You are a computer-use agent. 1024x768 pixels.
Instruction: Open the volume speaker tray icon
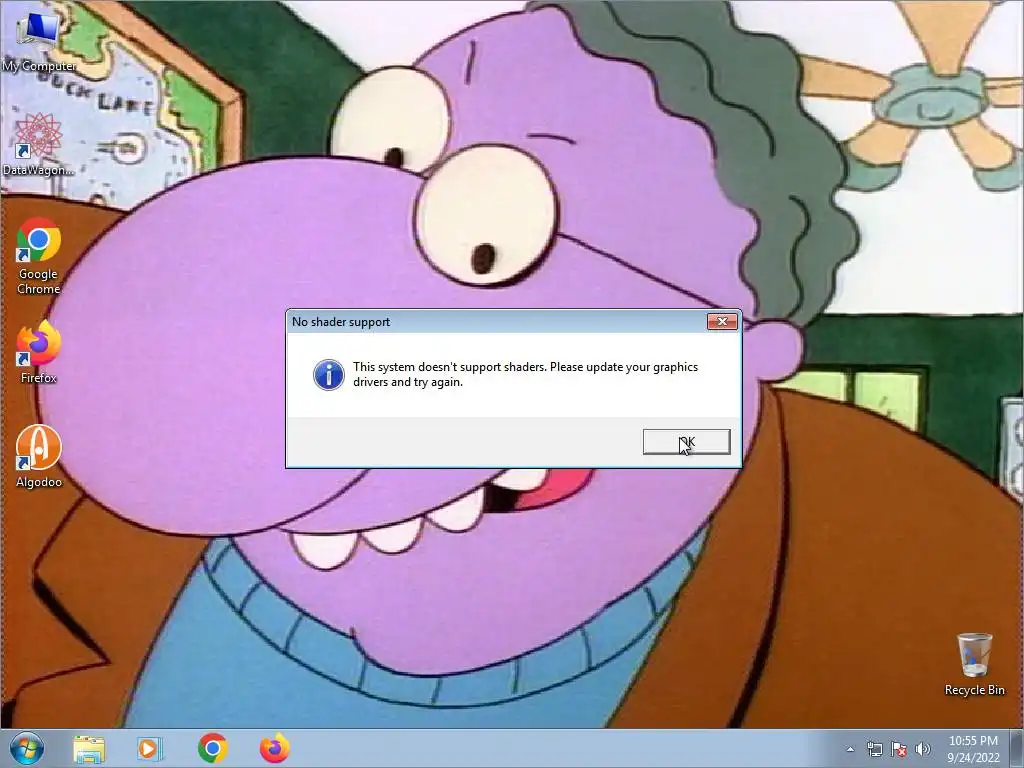(923, 749)
